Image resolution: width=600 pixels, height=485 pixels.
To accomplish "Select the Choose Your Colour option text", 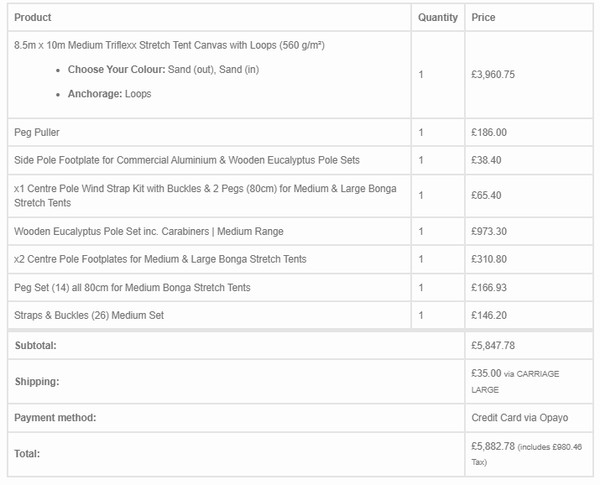I will tap(163, 70).
